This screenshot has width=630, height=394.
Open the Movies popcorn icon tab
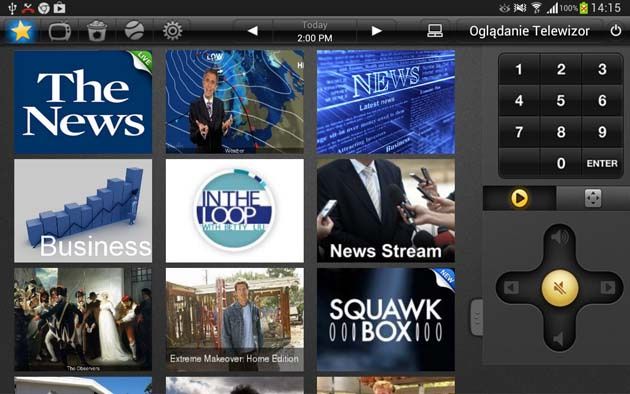(x=97, y=31)
